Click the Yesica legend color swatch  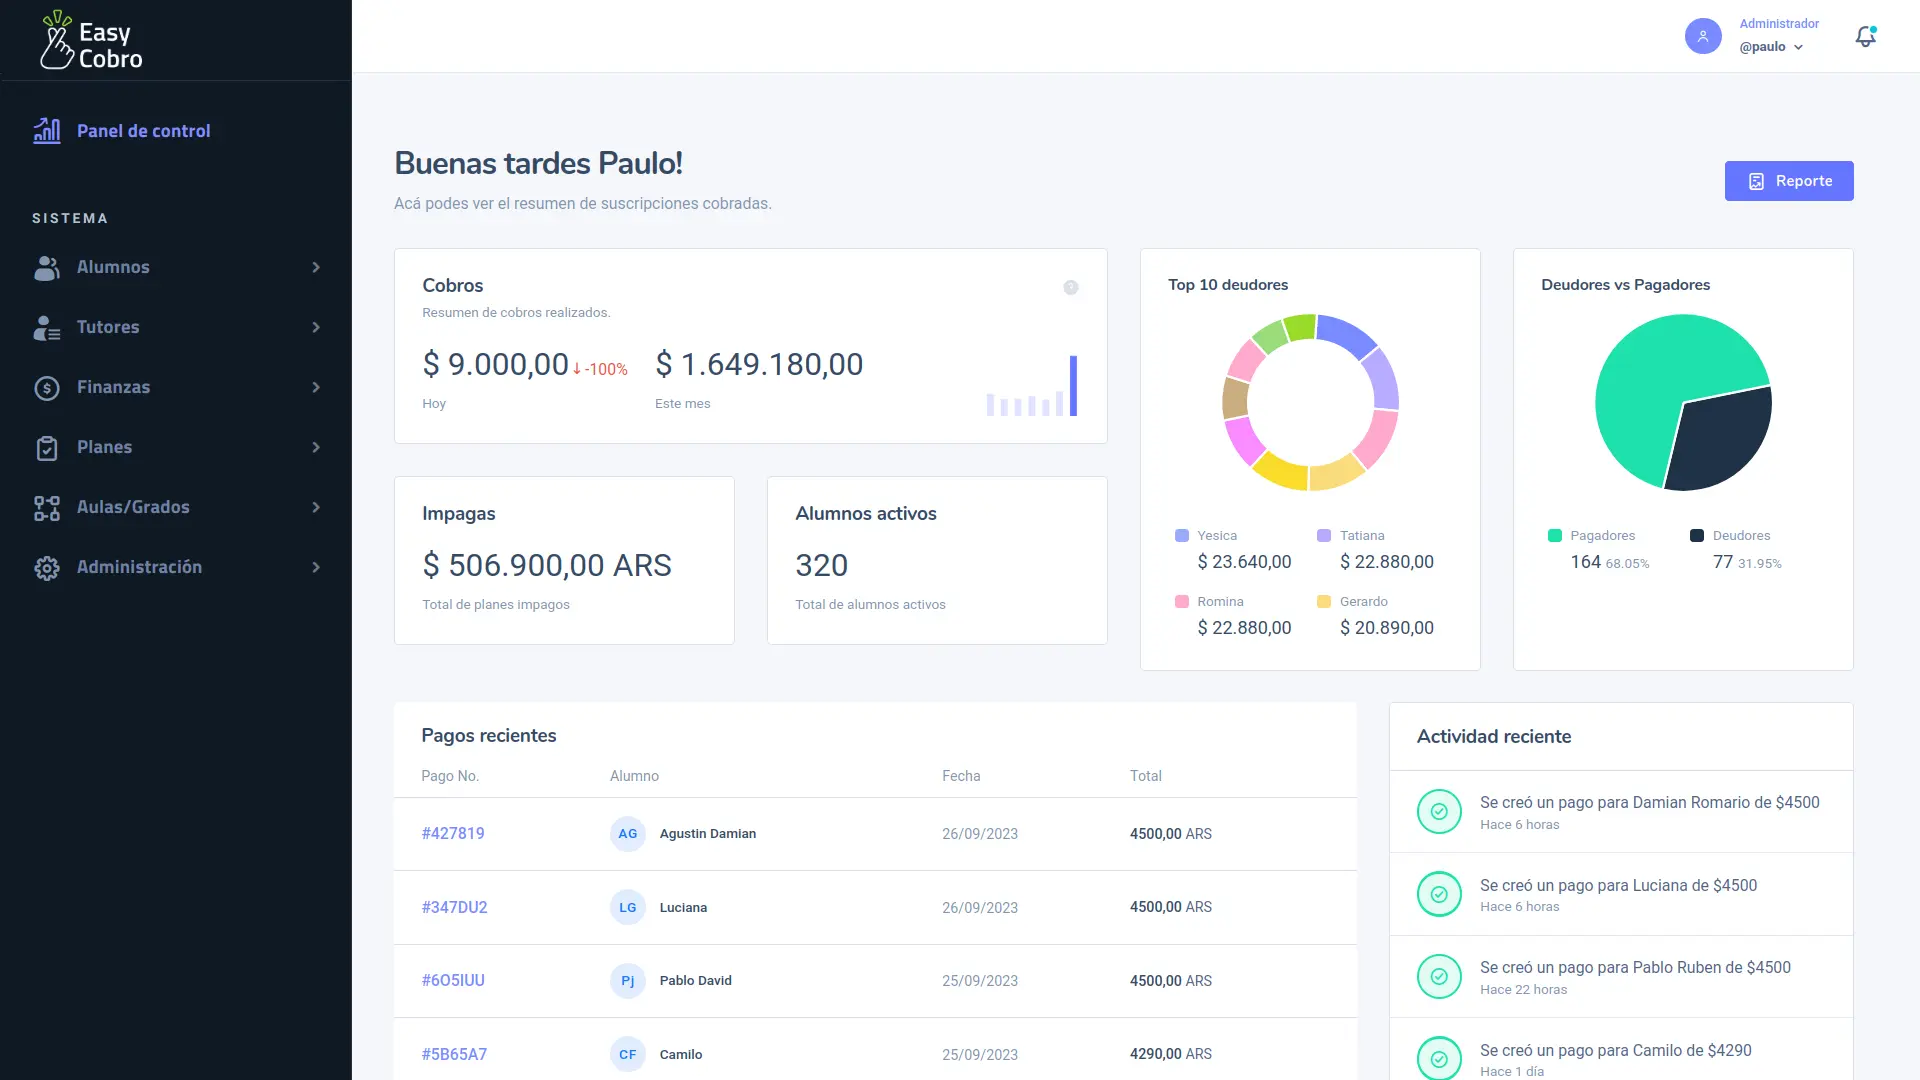pos(1182,536)
